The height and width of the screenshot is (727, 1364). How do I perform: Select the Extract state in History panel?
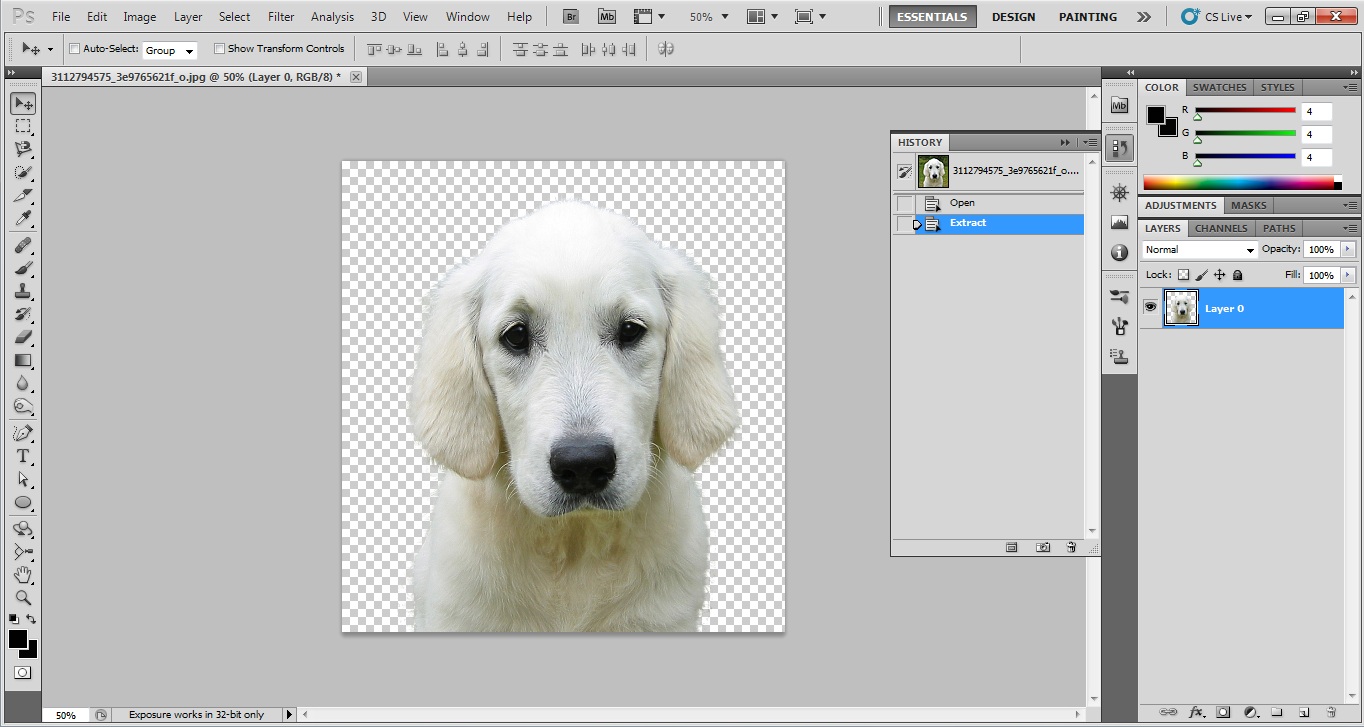(967, 222)
